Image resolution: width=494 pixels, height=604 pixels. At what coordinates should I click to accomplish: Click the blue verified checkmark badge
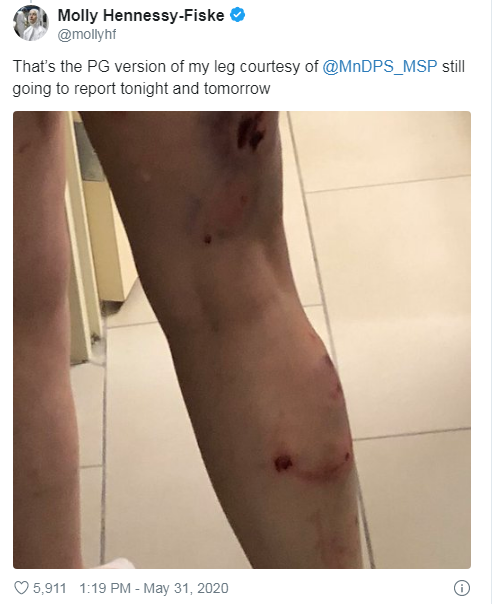(237, 15)
